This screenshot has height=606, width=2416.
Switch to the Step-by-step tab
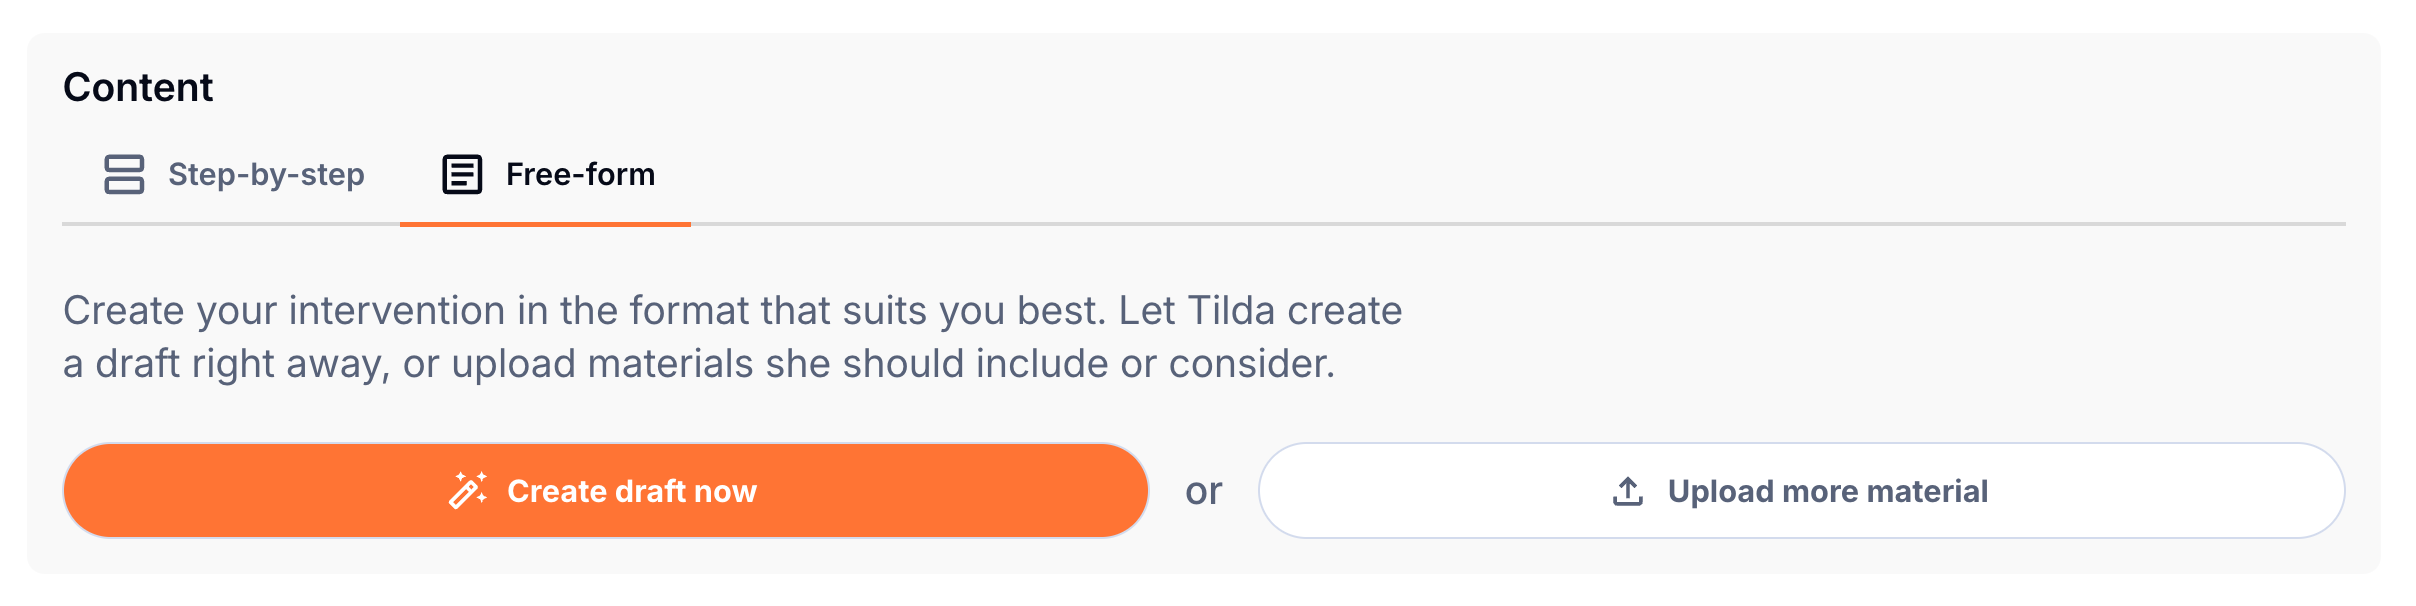click(234, 175)
